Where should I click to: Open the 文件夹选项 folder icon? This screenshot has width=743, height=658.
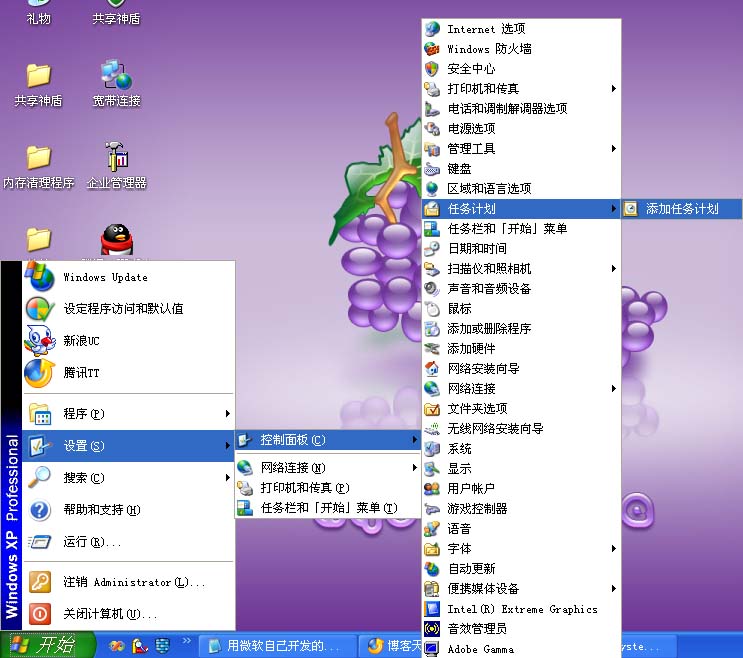(432, 408)
